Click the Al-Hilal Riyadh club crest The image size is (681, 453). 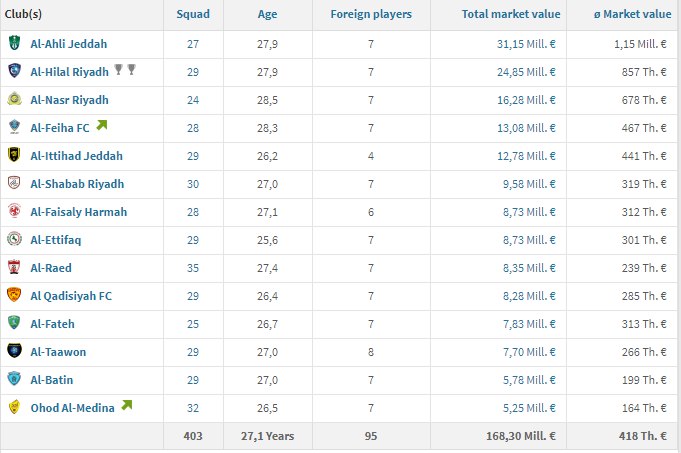tap(14, 71)
